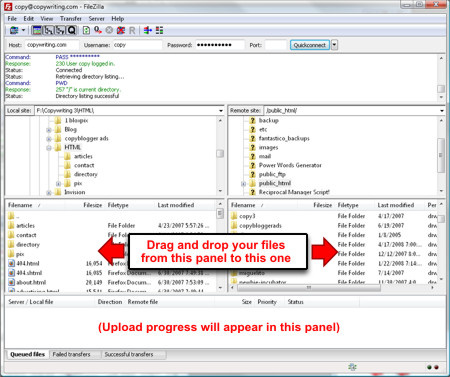The width and height of the screenshot is (450, 377).
Task: Select the 1 blogpix folder icon
Action: 58,120
